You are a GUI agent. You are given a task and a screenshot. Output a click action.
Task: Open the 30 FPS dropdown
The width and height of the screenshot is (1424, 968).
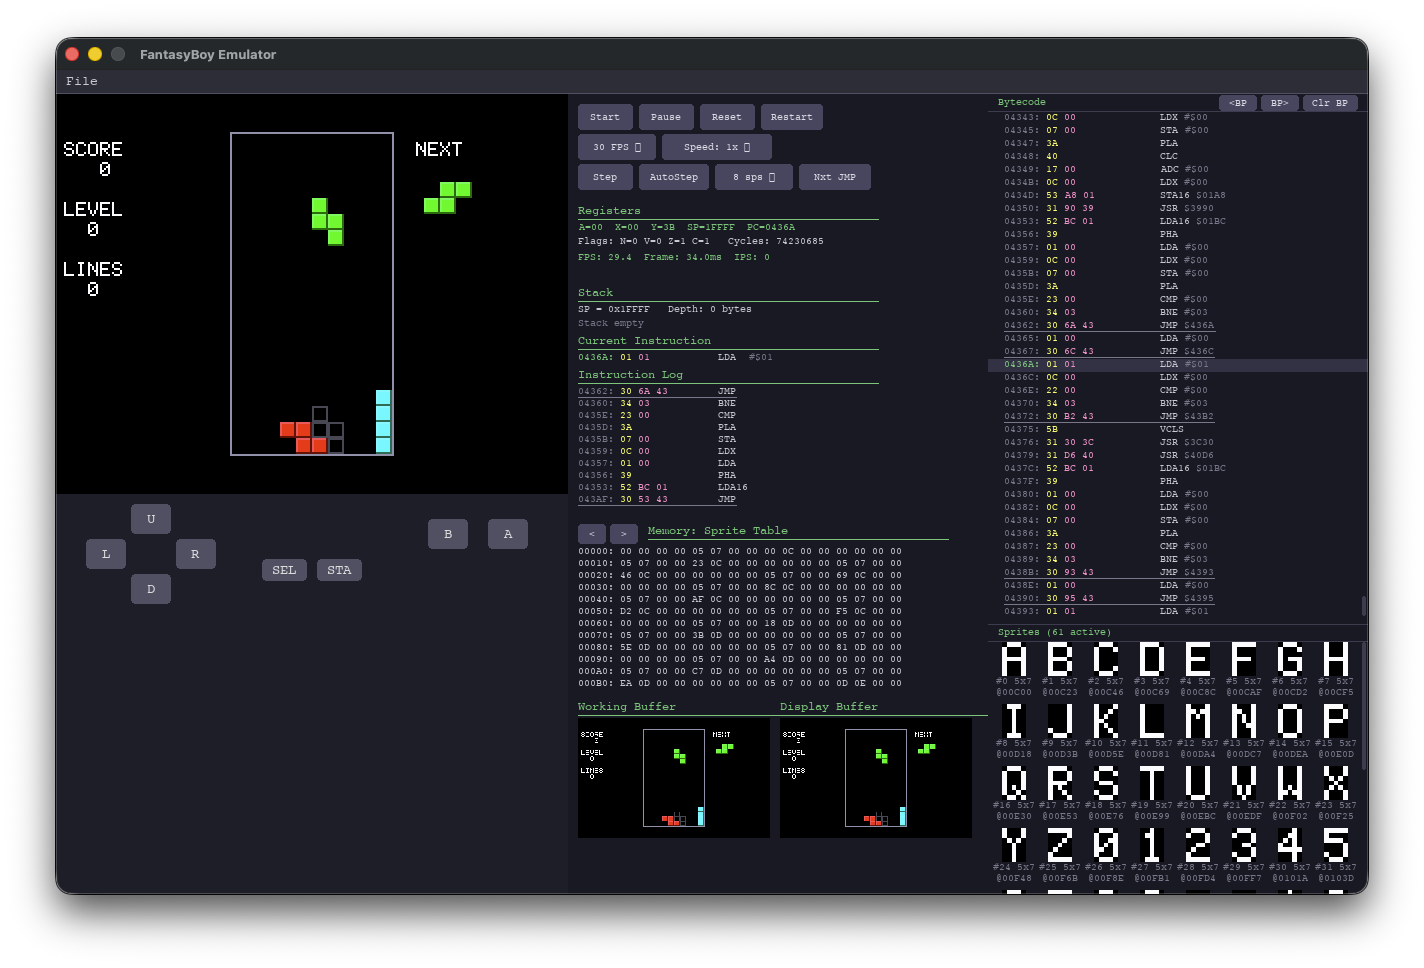click(x=617, y=147)
